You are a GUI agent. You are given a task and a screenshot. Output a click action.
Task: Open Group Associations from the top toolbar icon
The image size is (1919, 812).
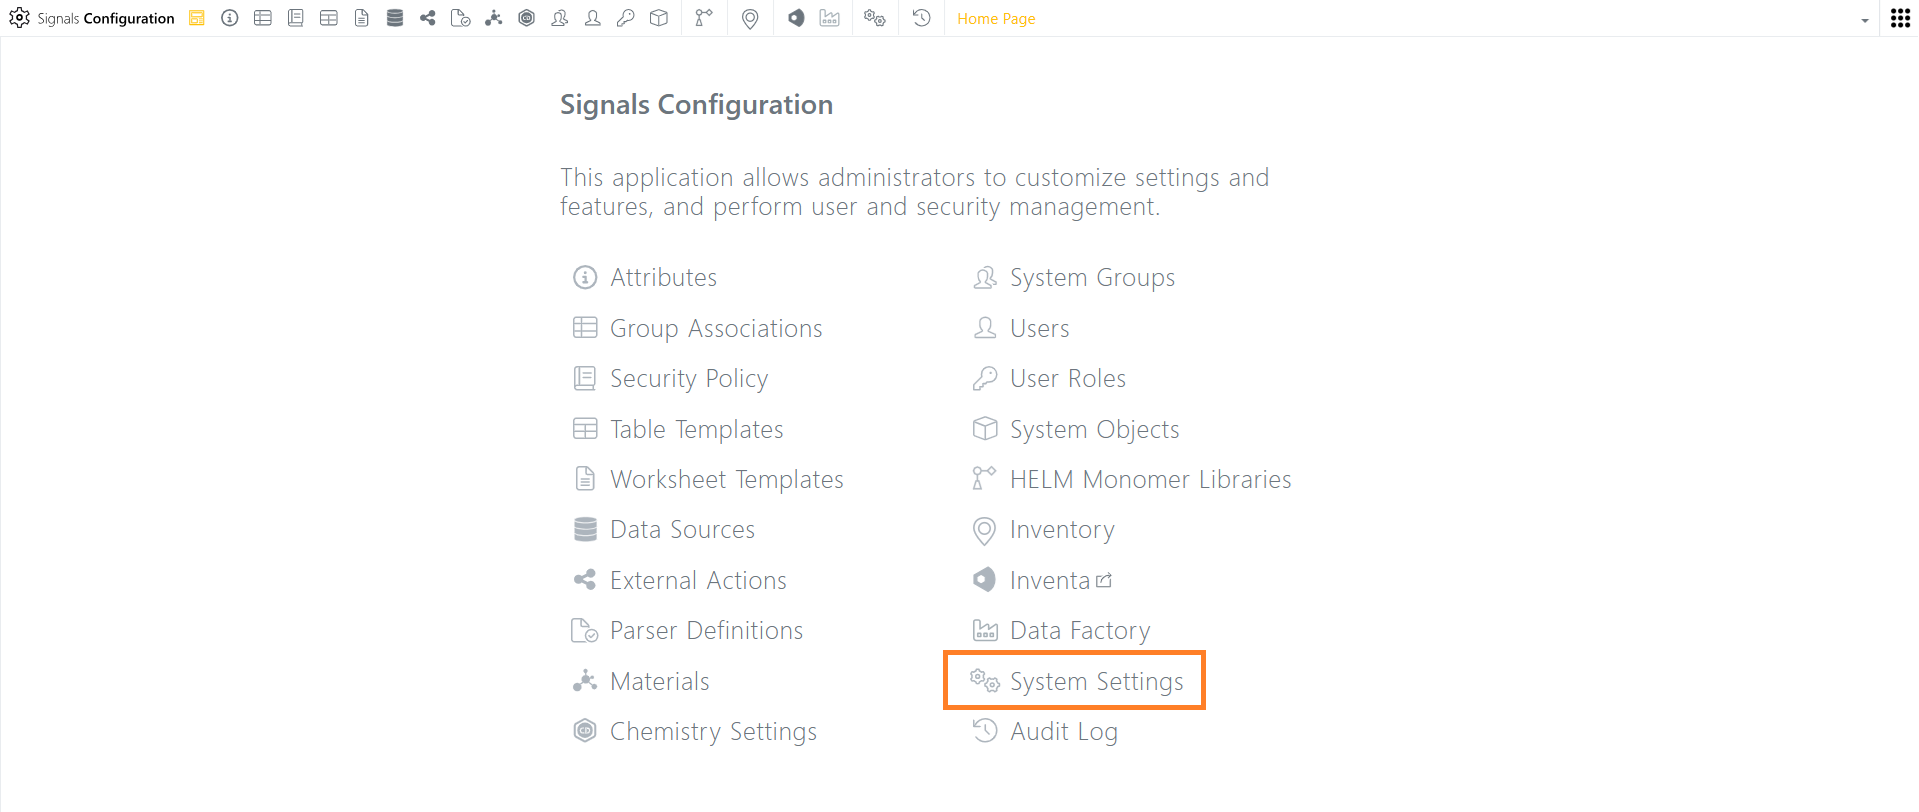263,18
